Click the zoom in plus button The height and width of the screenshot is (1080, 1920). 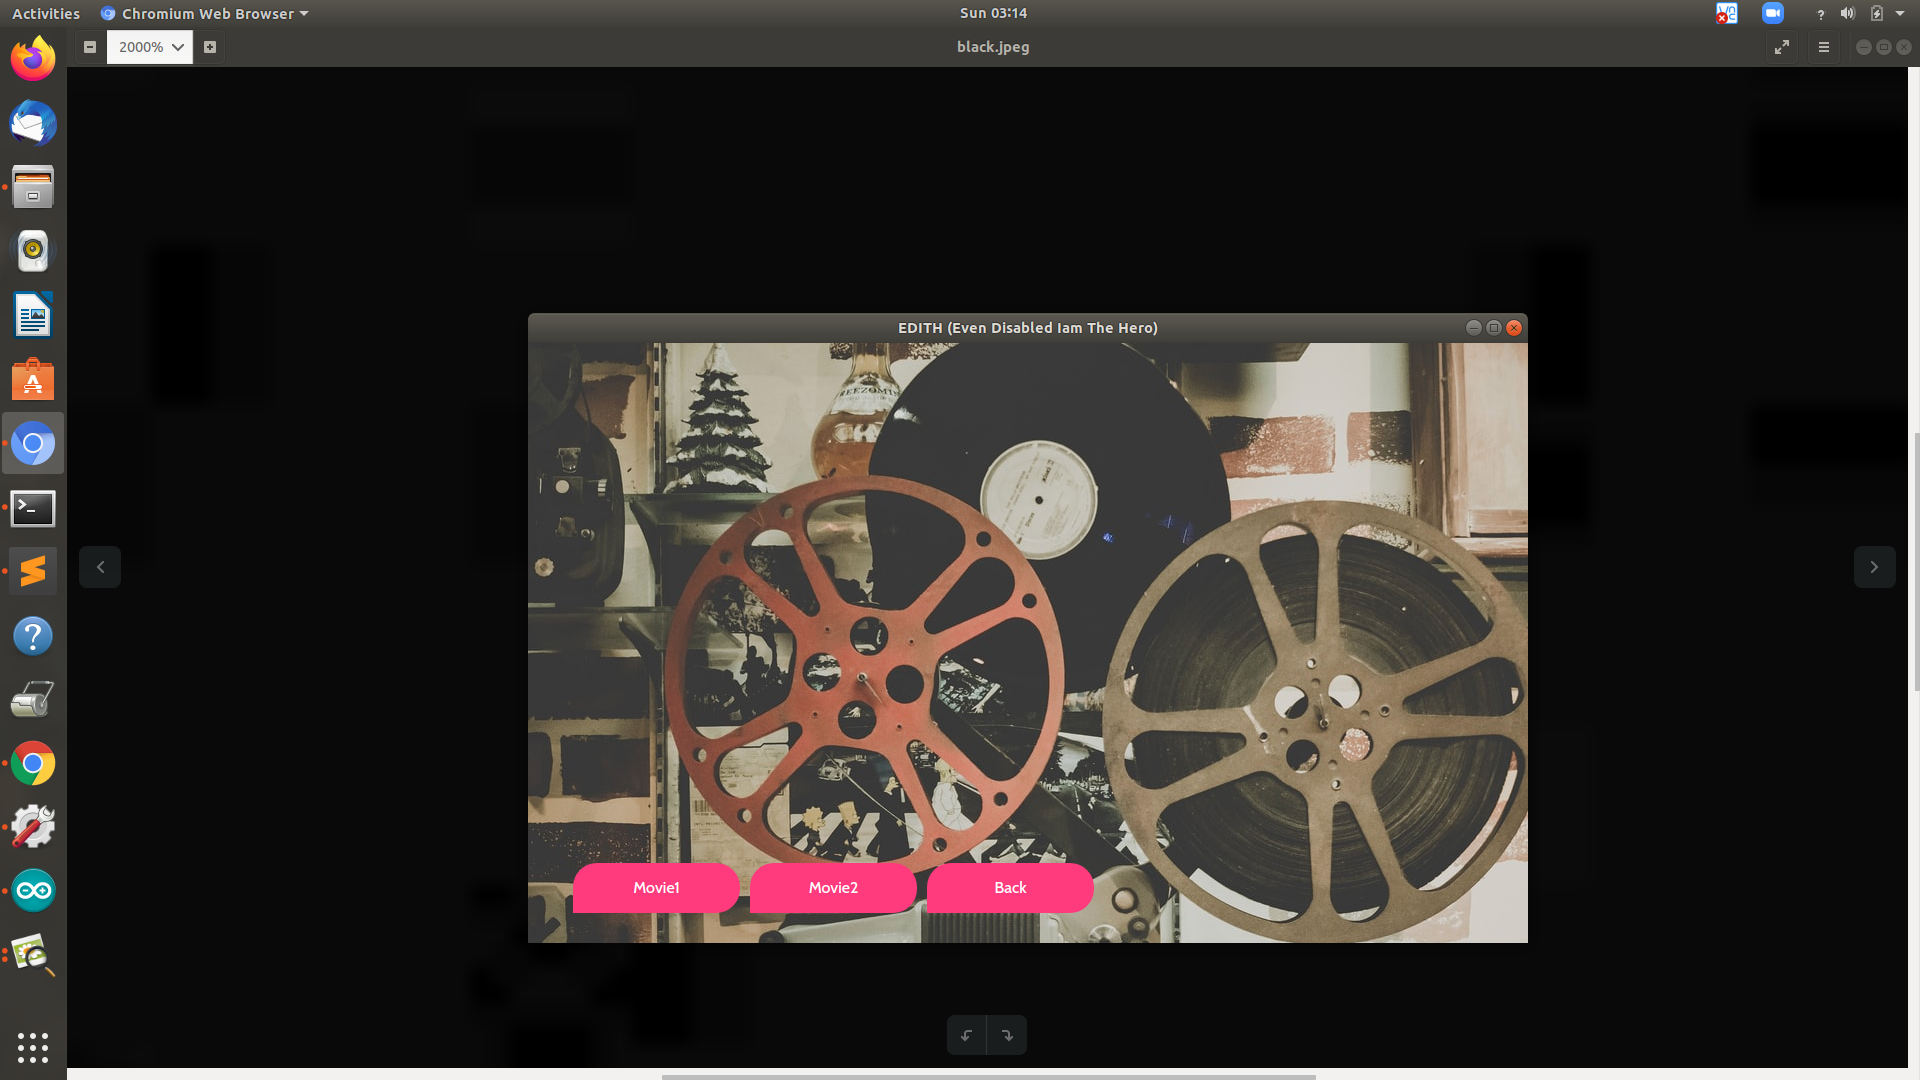pyautogui.click(x=210, y=47)
